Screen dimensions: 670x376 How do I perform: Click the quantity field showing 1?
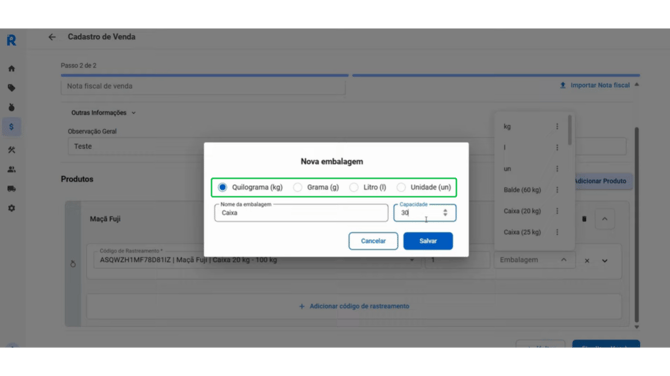click(x=457, y=260)
